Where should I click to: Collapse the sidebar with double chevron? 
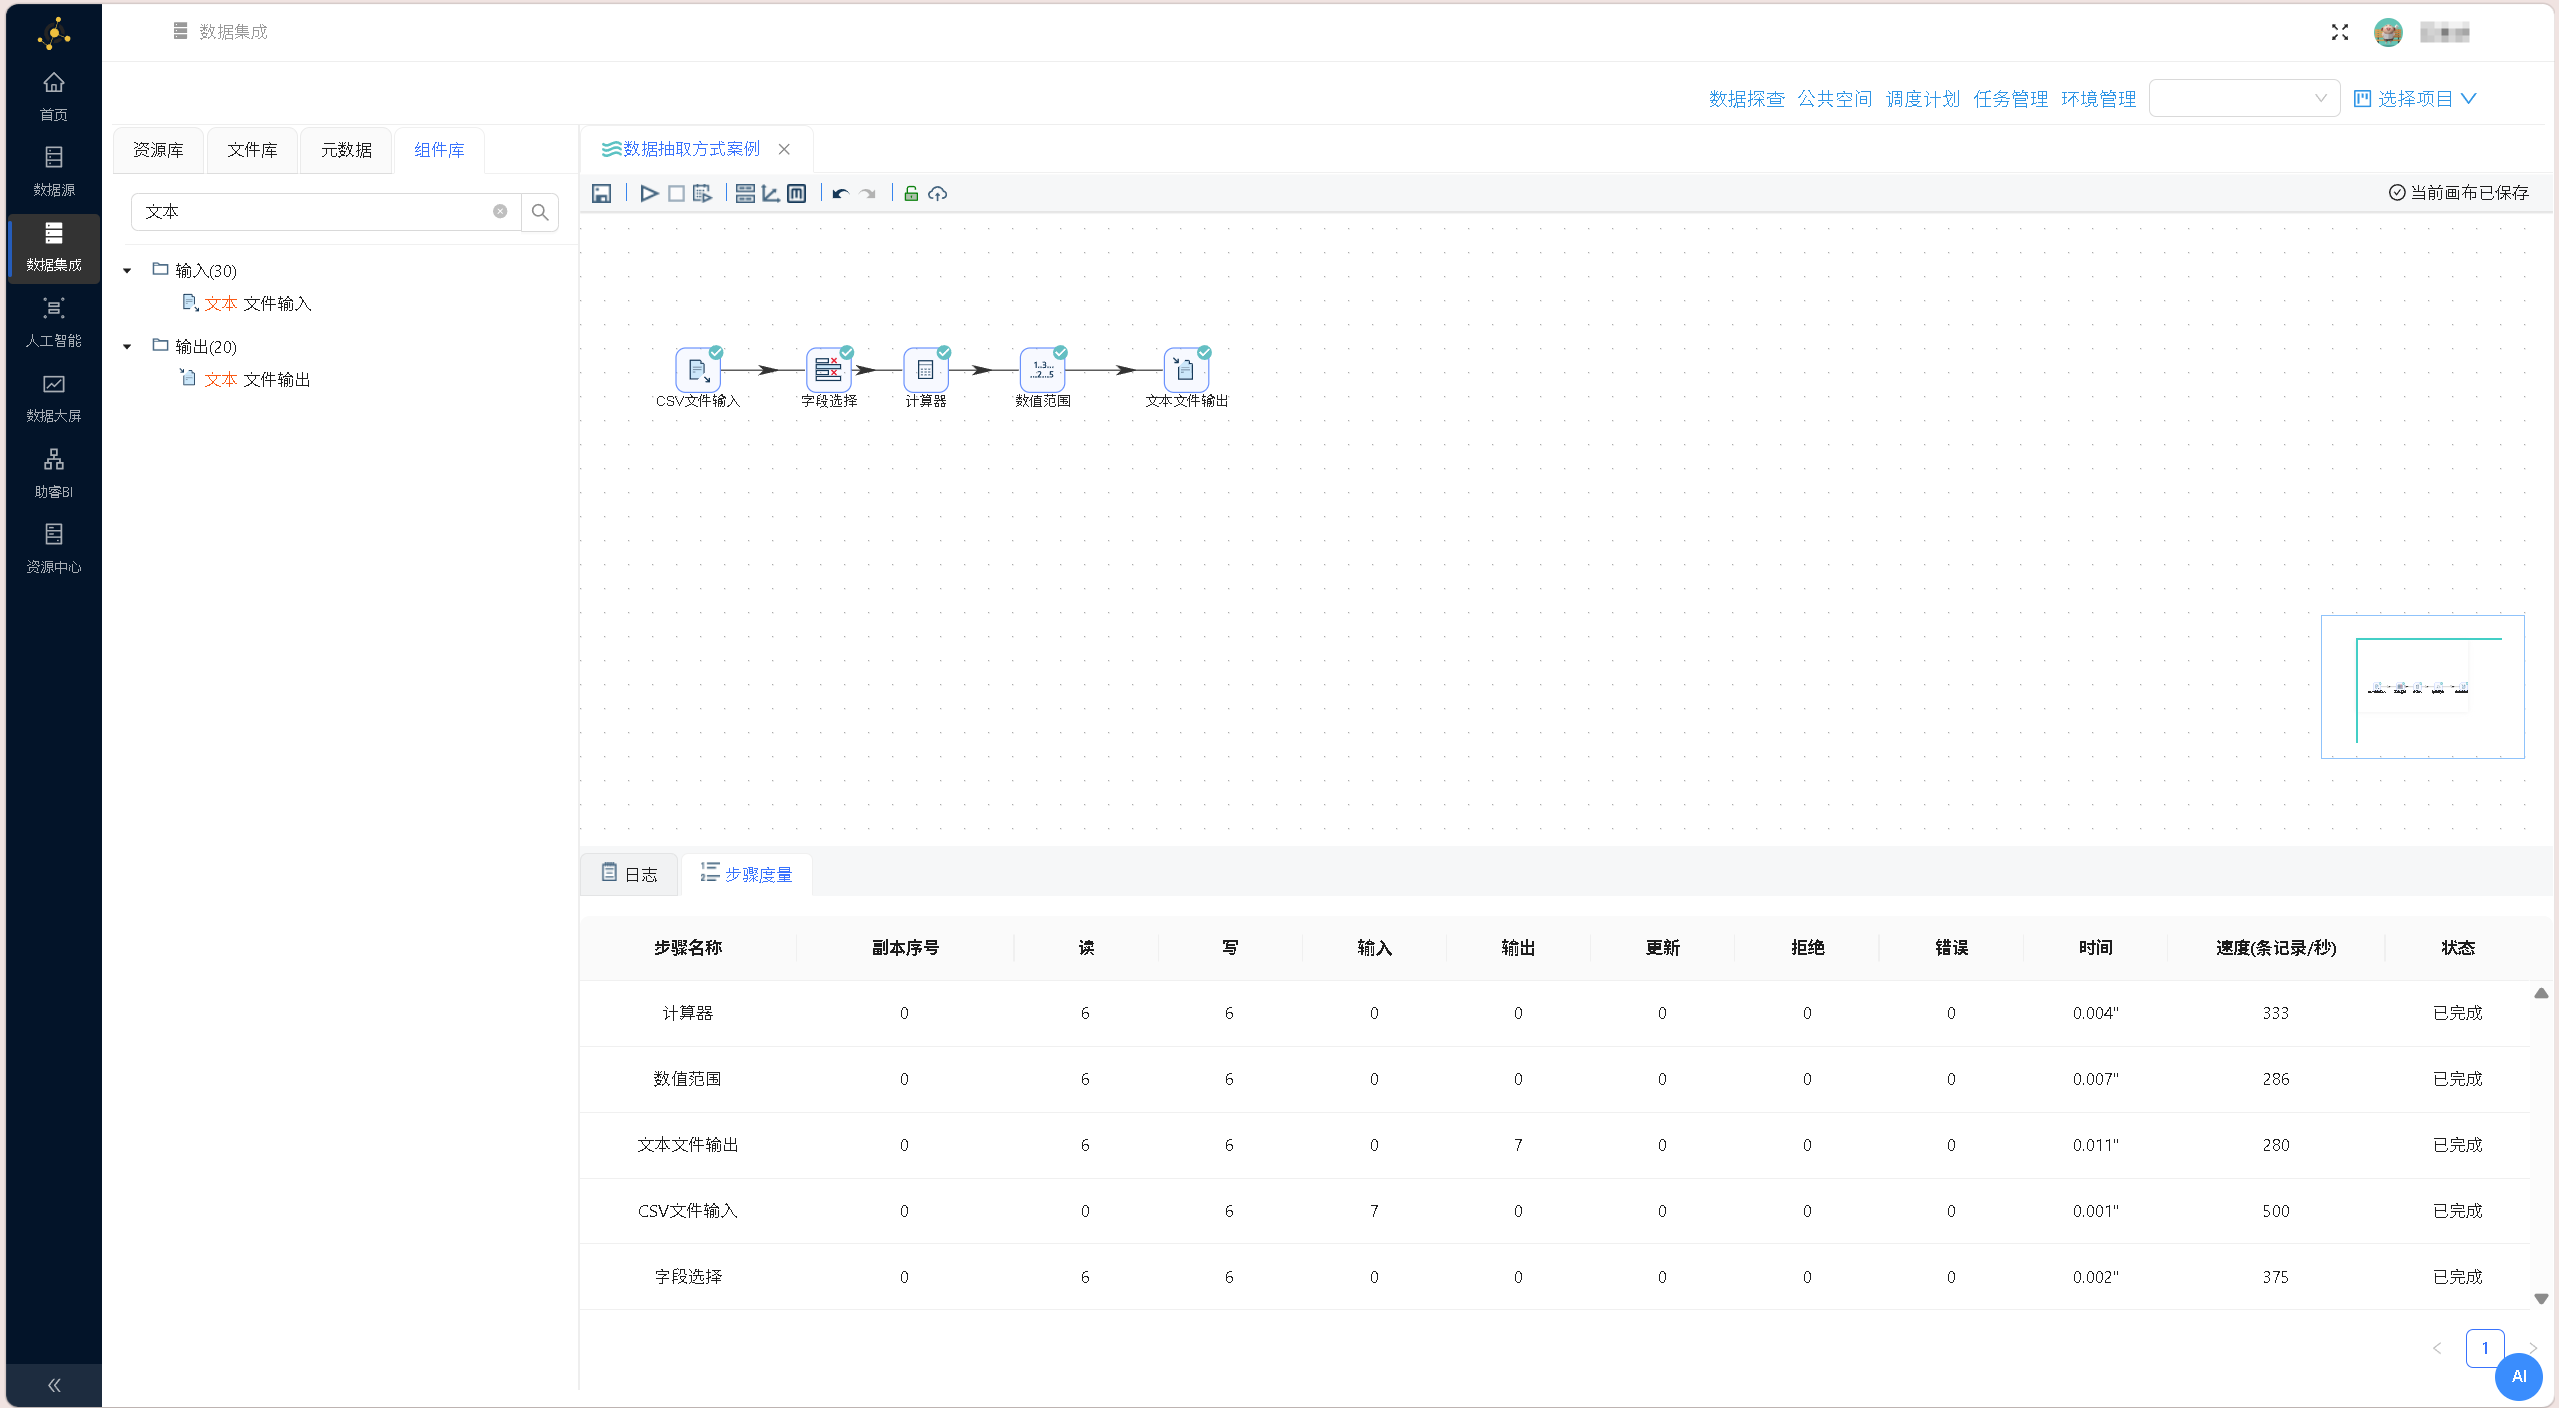click(54, 1385)
